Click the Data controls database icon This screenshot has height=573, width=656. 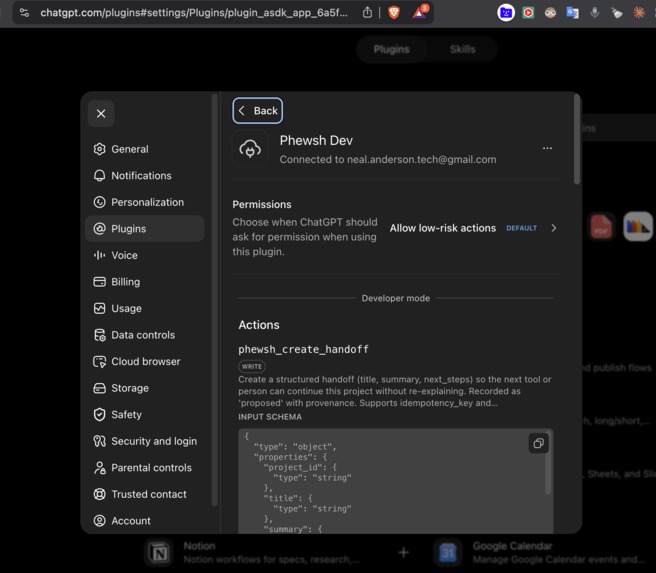pos(100,335)
